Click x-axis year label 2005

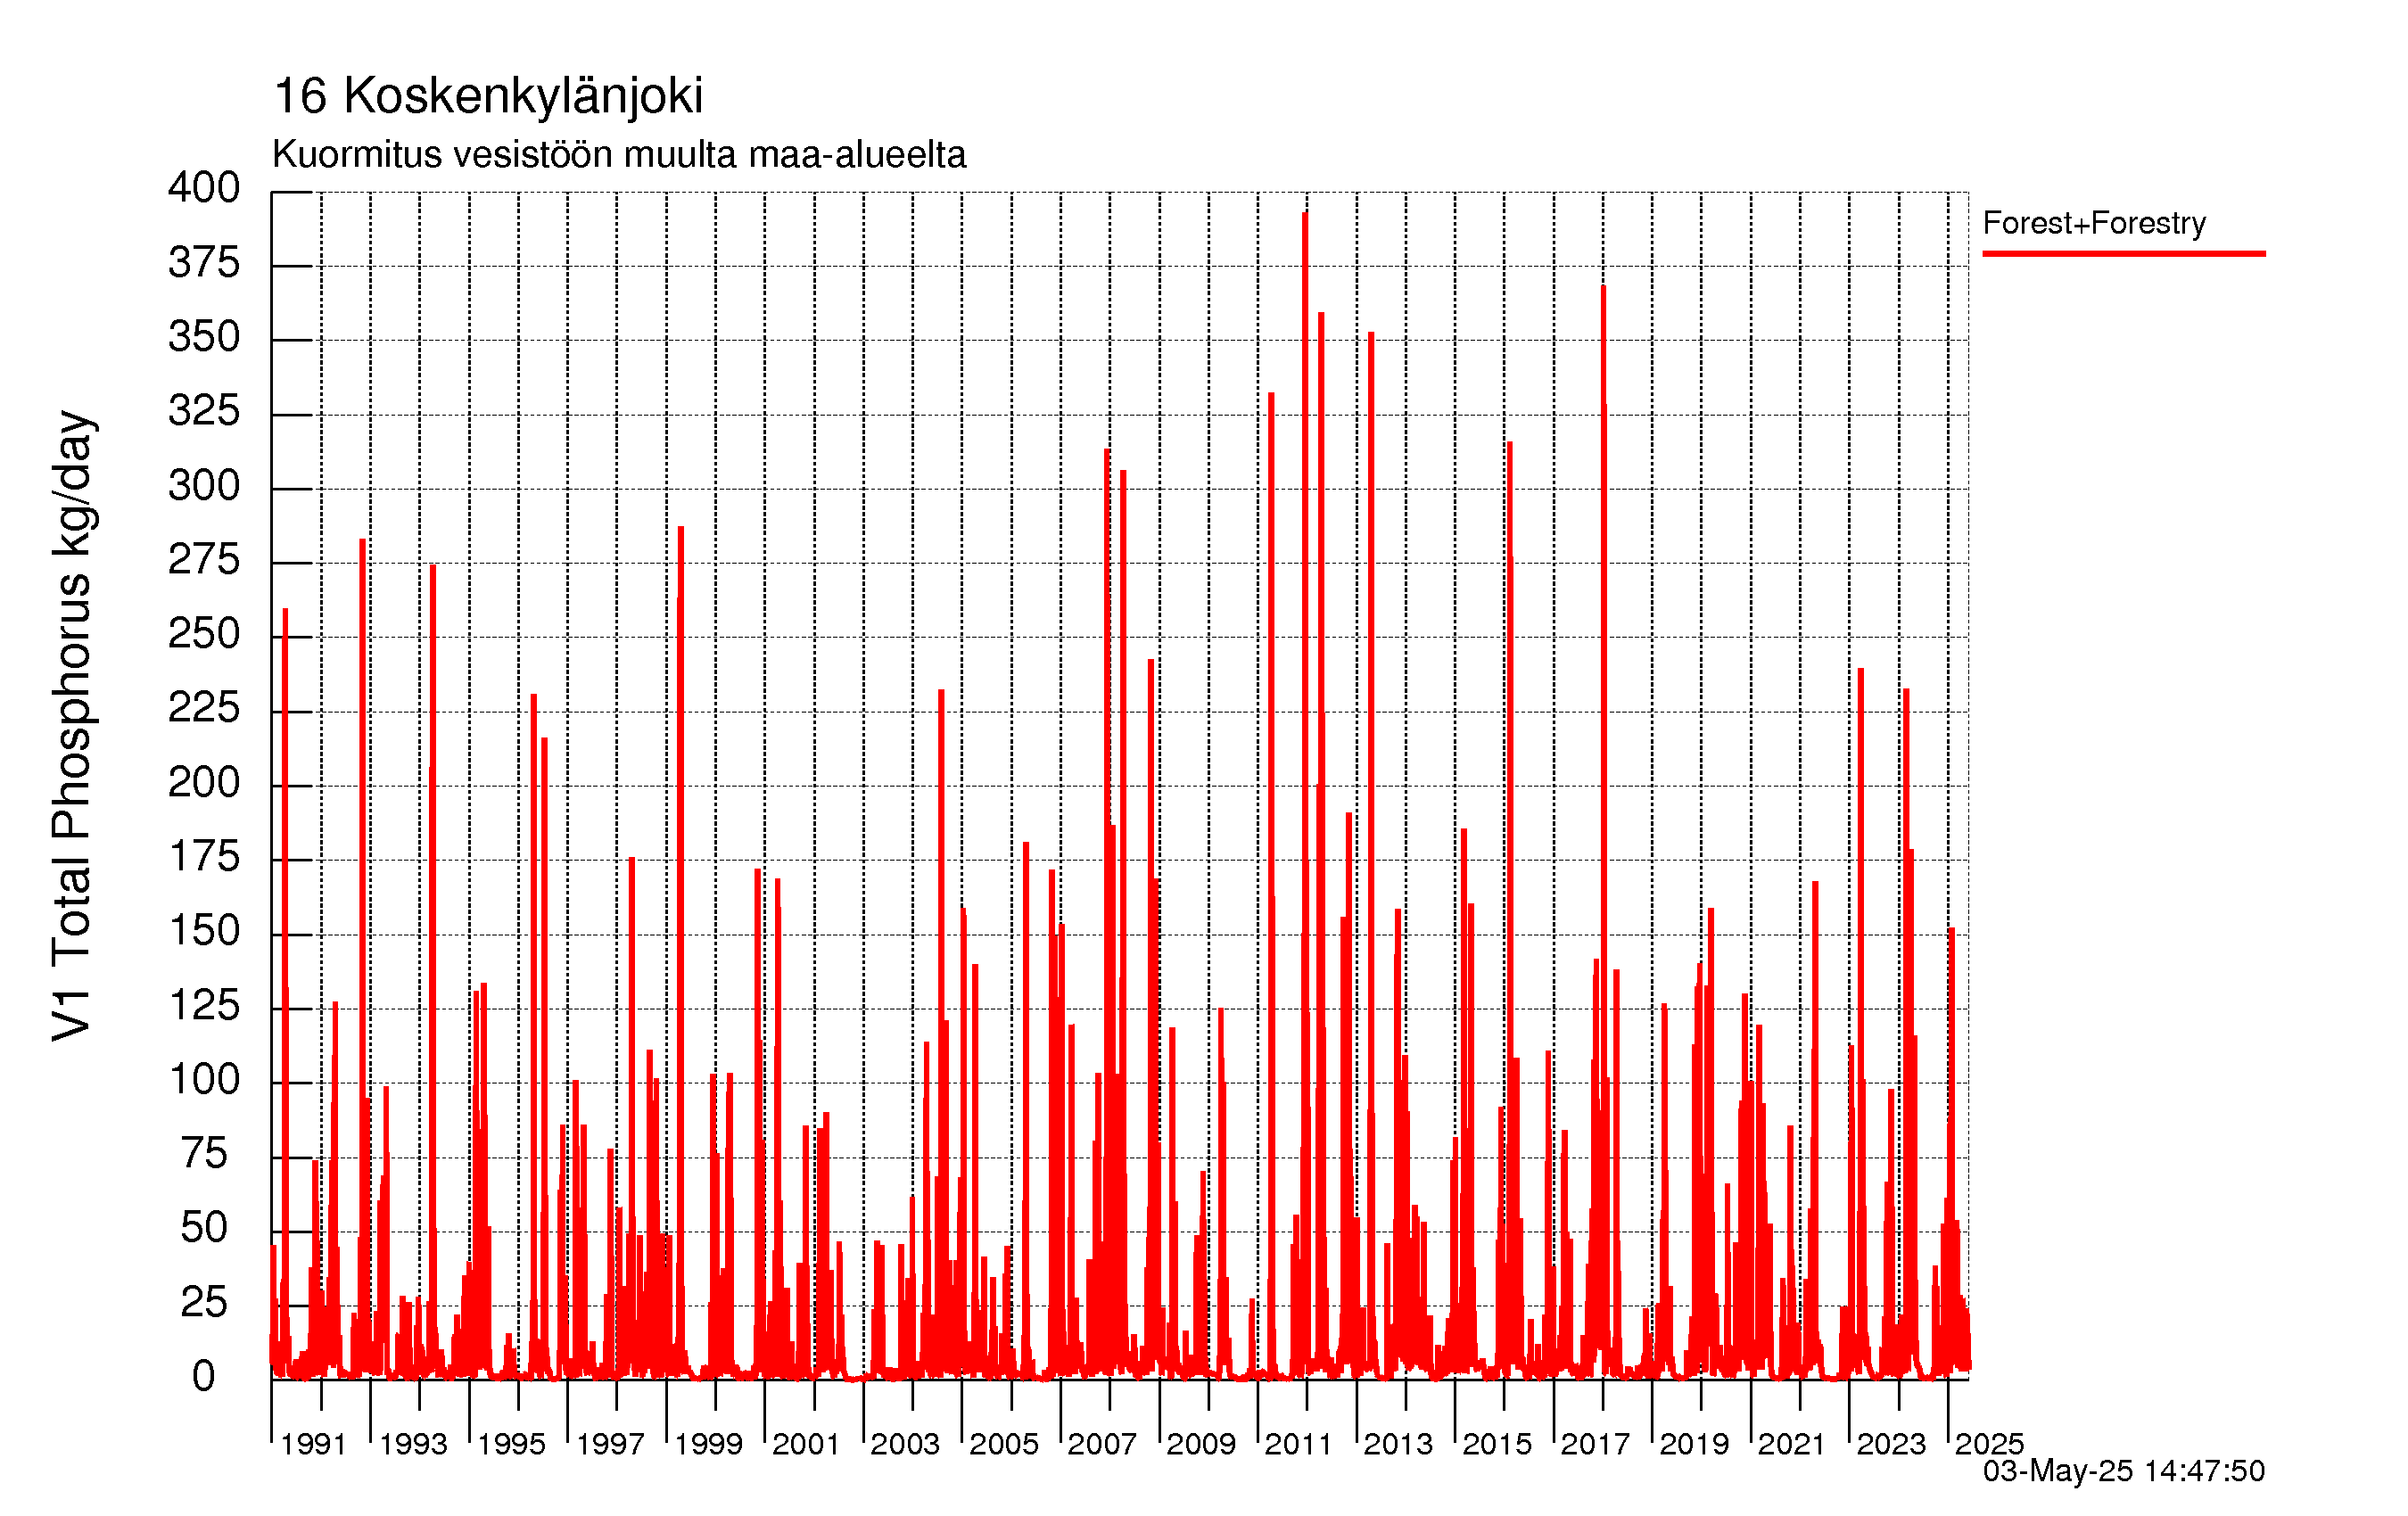click(1004, 1444)
